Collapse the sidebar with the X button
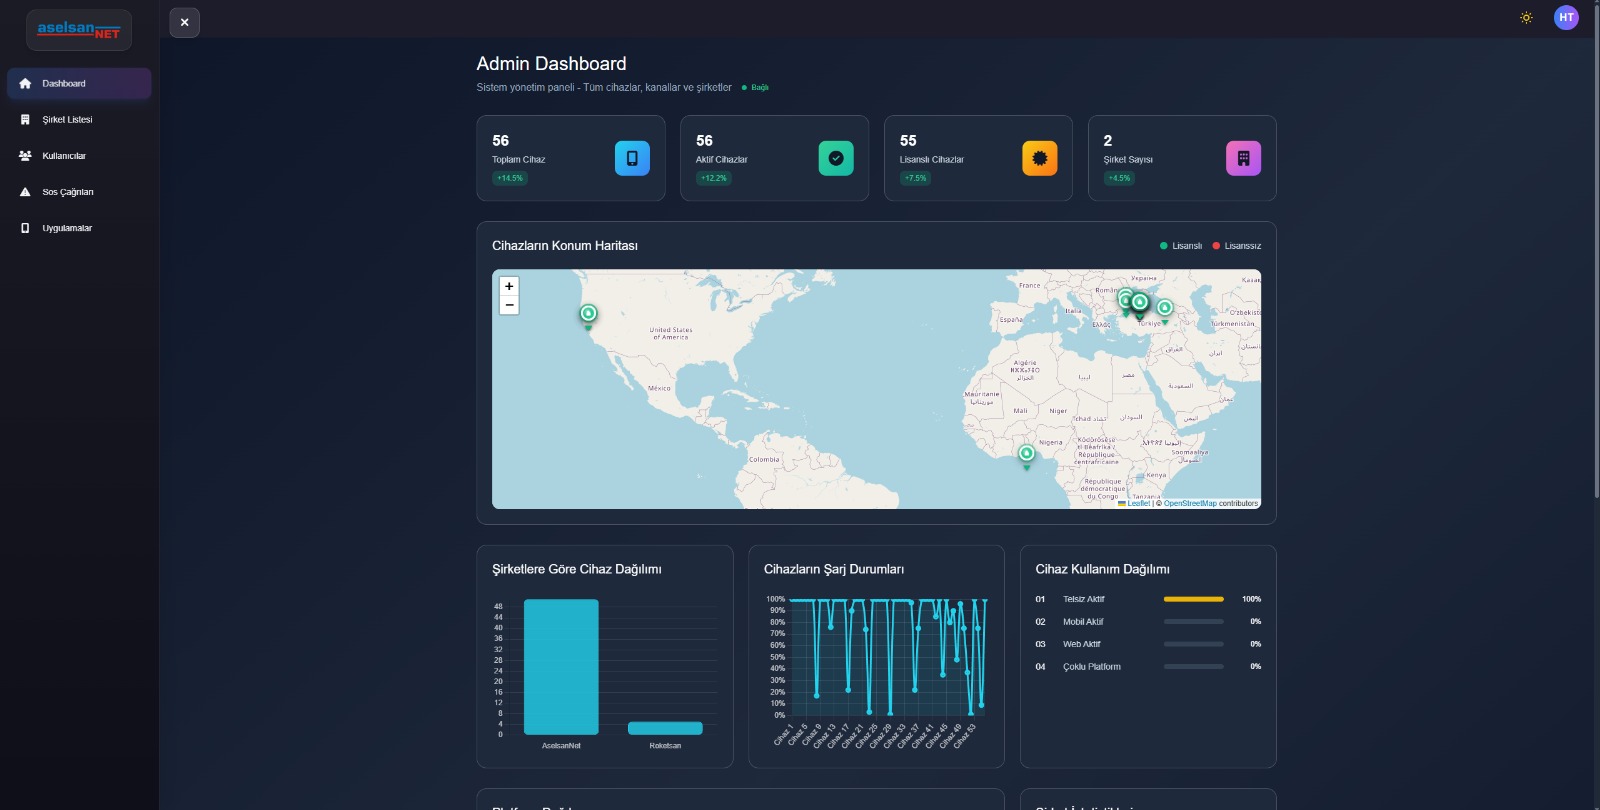The image size is (1600, 810). [x=184, y=22]
